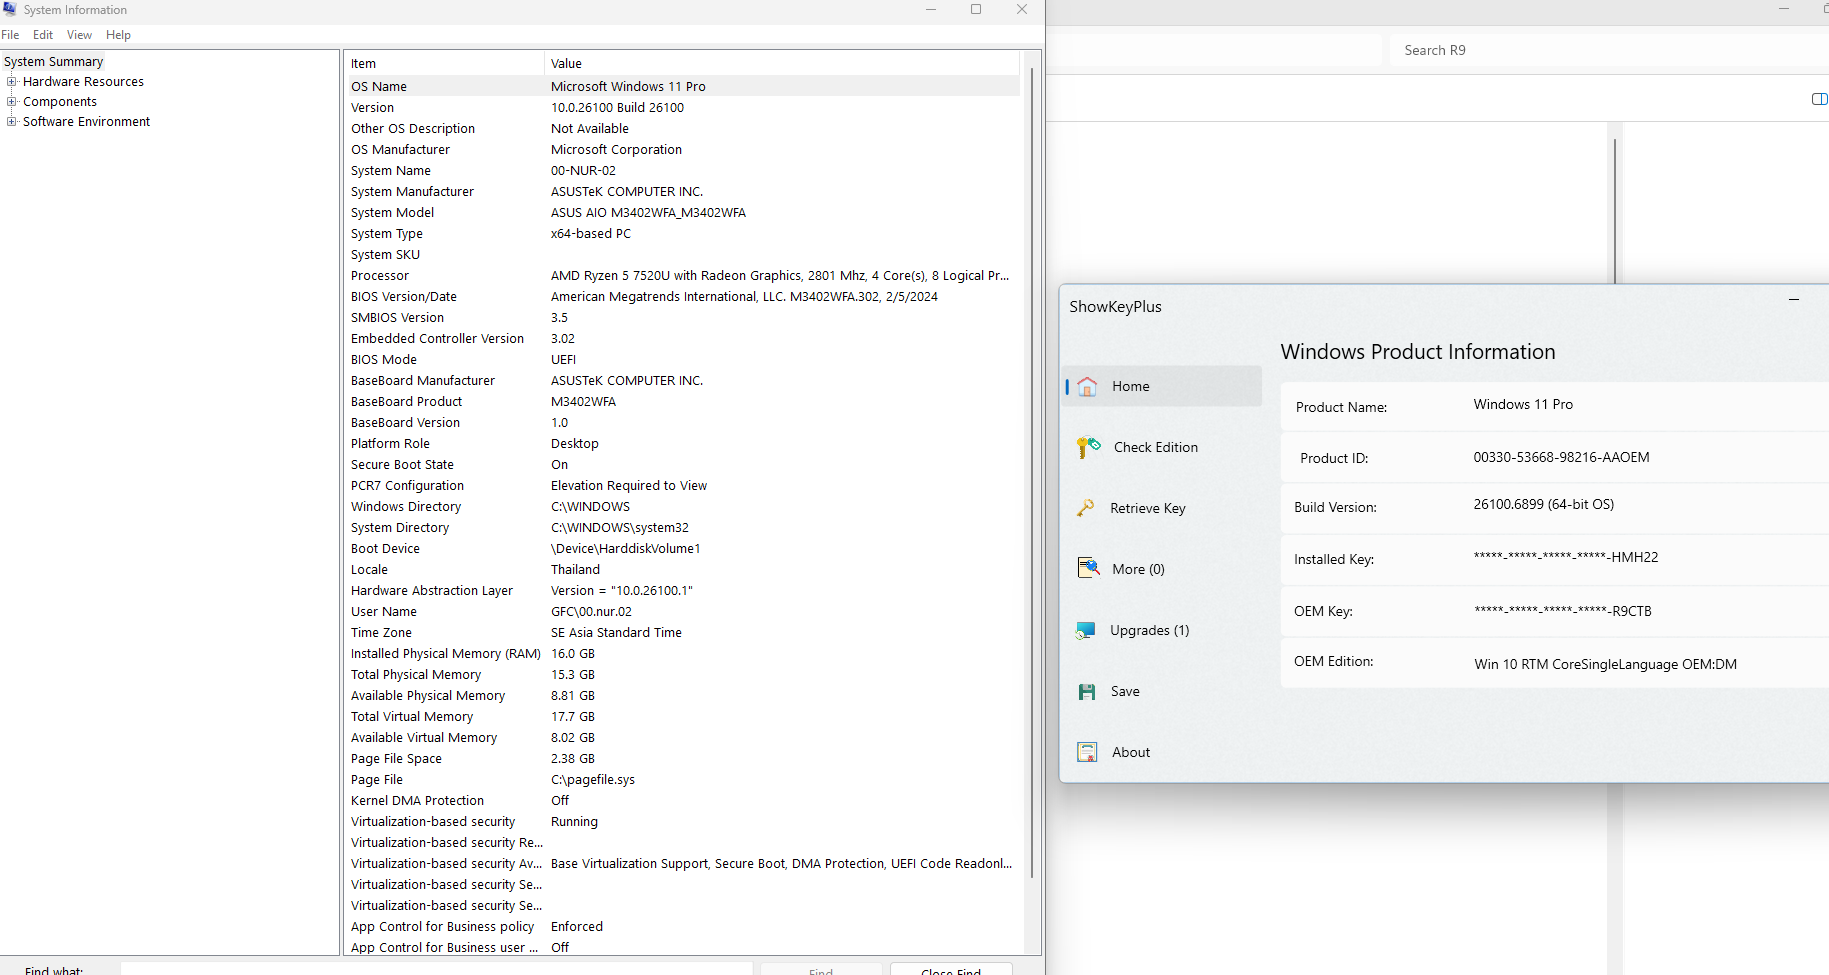
Task: Open the Retrieve Key section
Action: [1147, 508]
